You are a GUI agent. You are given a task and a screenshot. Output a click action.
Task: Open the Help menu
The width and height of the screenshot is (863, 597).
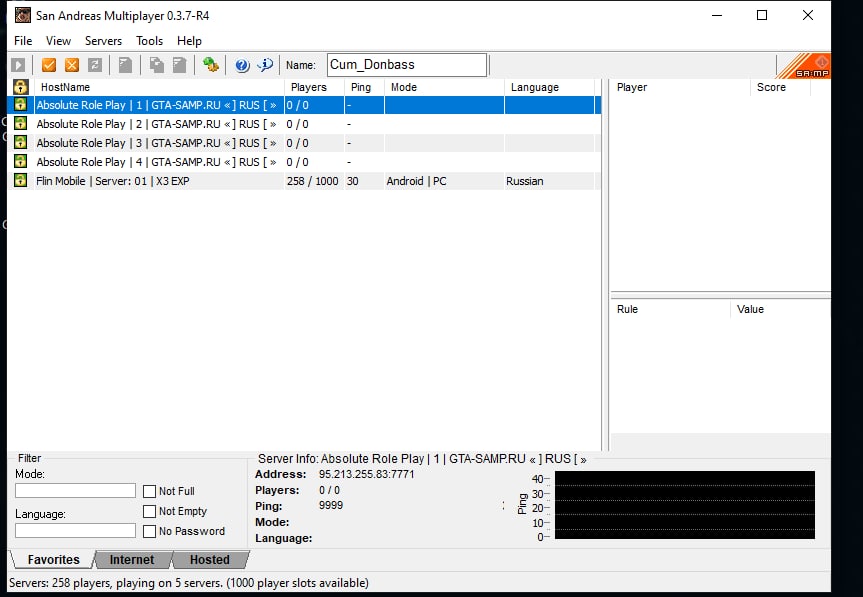[x=189, y=41]
